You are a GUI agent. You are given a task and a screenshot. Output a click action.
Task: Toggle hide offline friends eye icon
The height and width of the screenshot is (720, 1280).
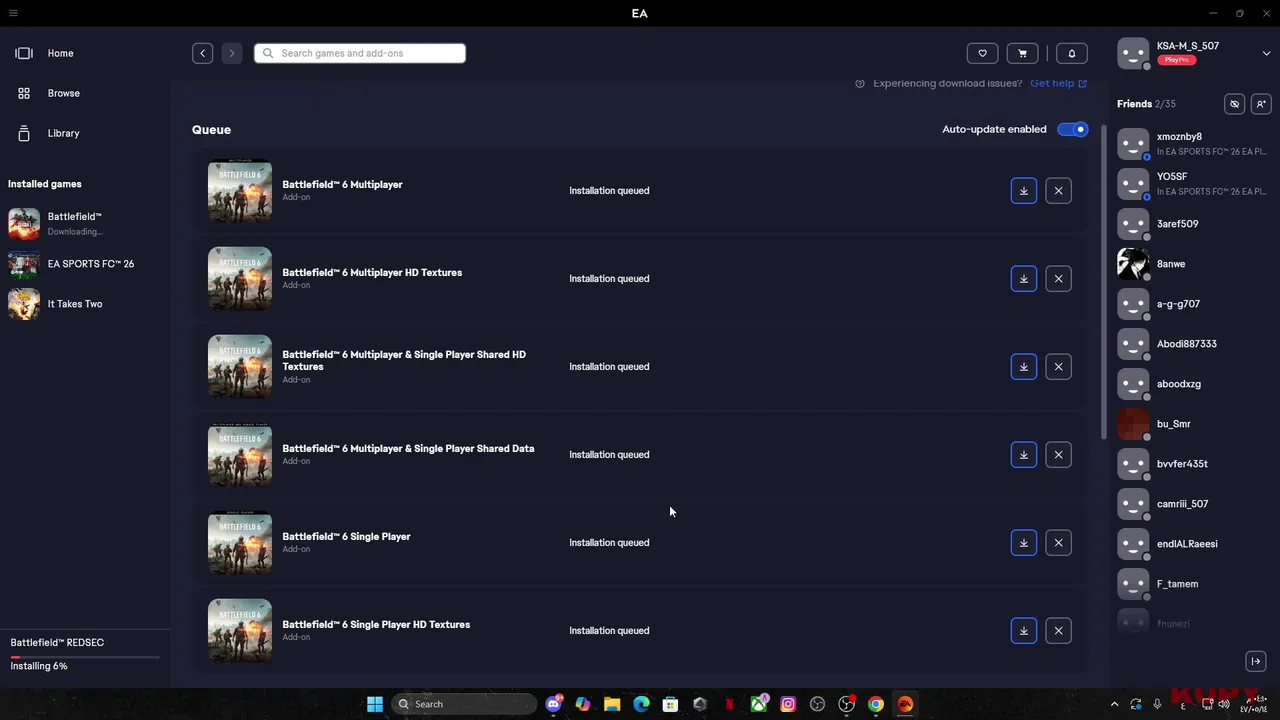pos(1235,104)
